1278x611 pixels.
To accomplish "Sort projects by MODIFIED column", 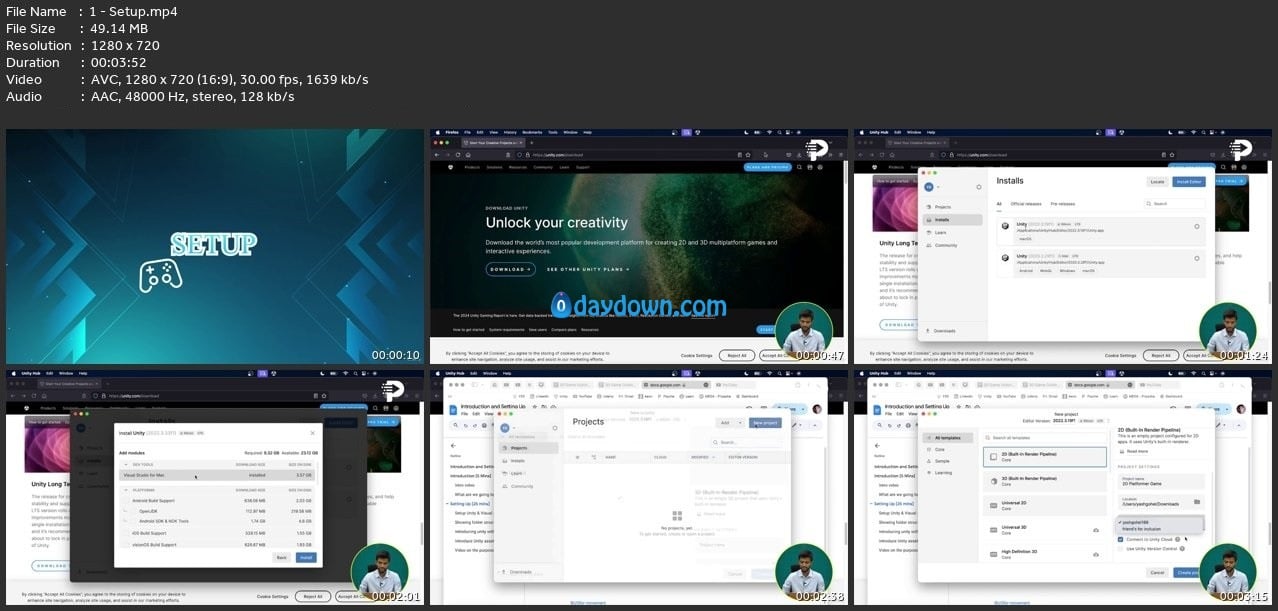I will pyautogui.click(x=702, y=457).
